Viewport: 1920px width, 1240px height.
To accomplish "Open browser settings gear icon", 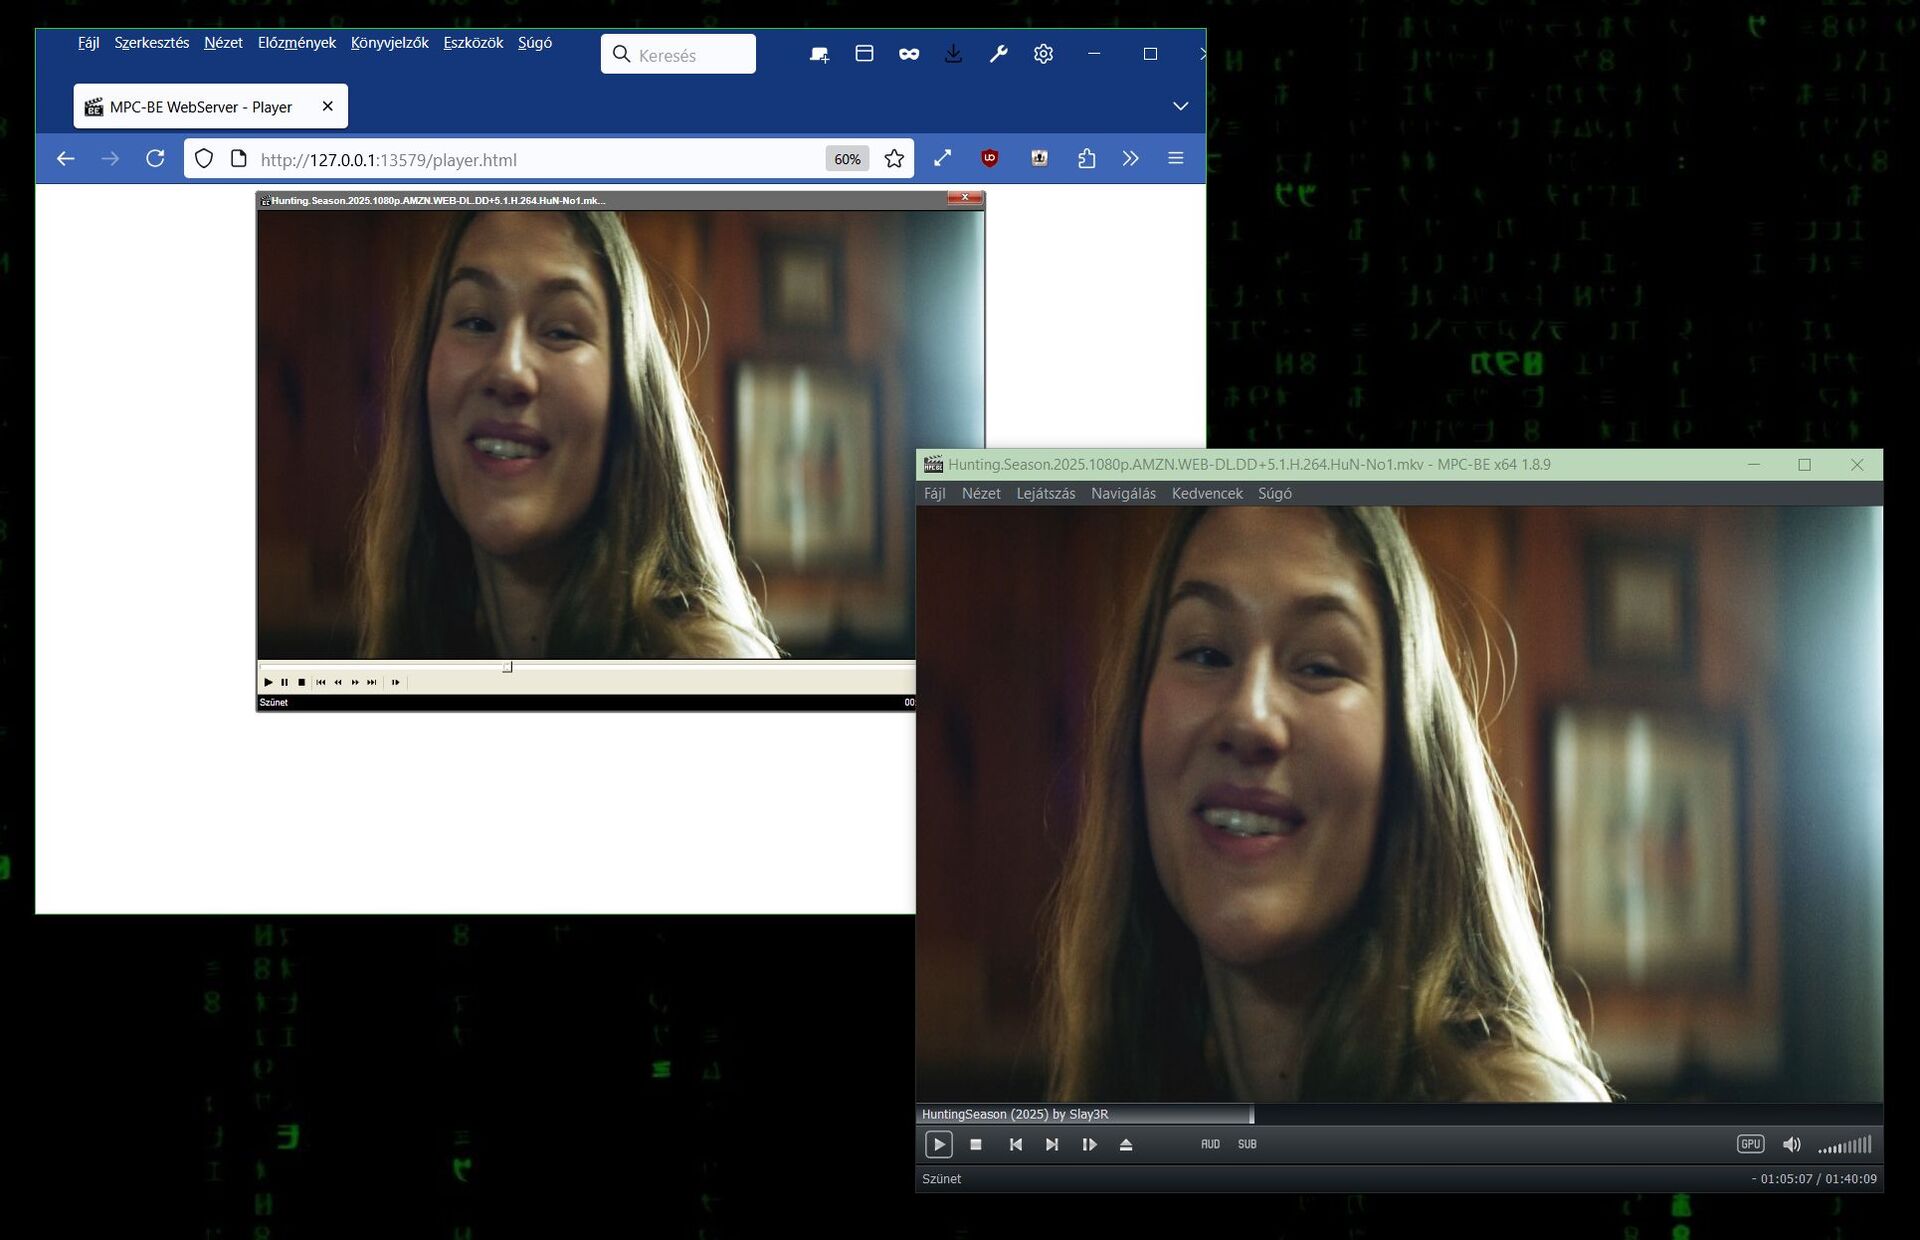I will click(x=1043, y=54).
